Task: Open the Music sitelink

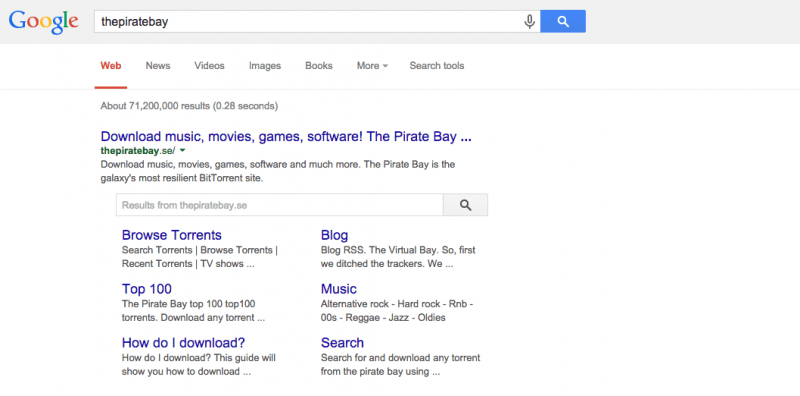Action: coord(338,289)
